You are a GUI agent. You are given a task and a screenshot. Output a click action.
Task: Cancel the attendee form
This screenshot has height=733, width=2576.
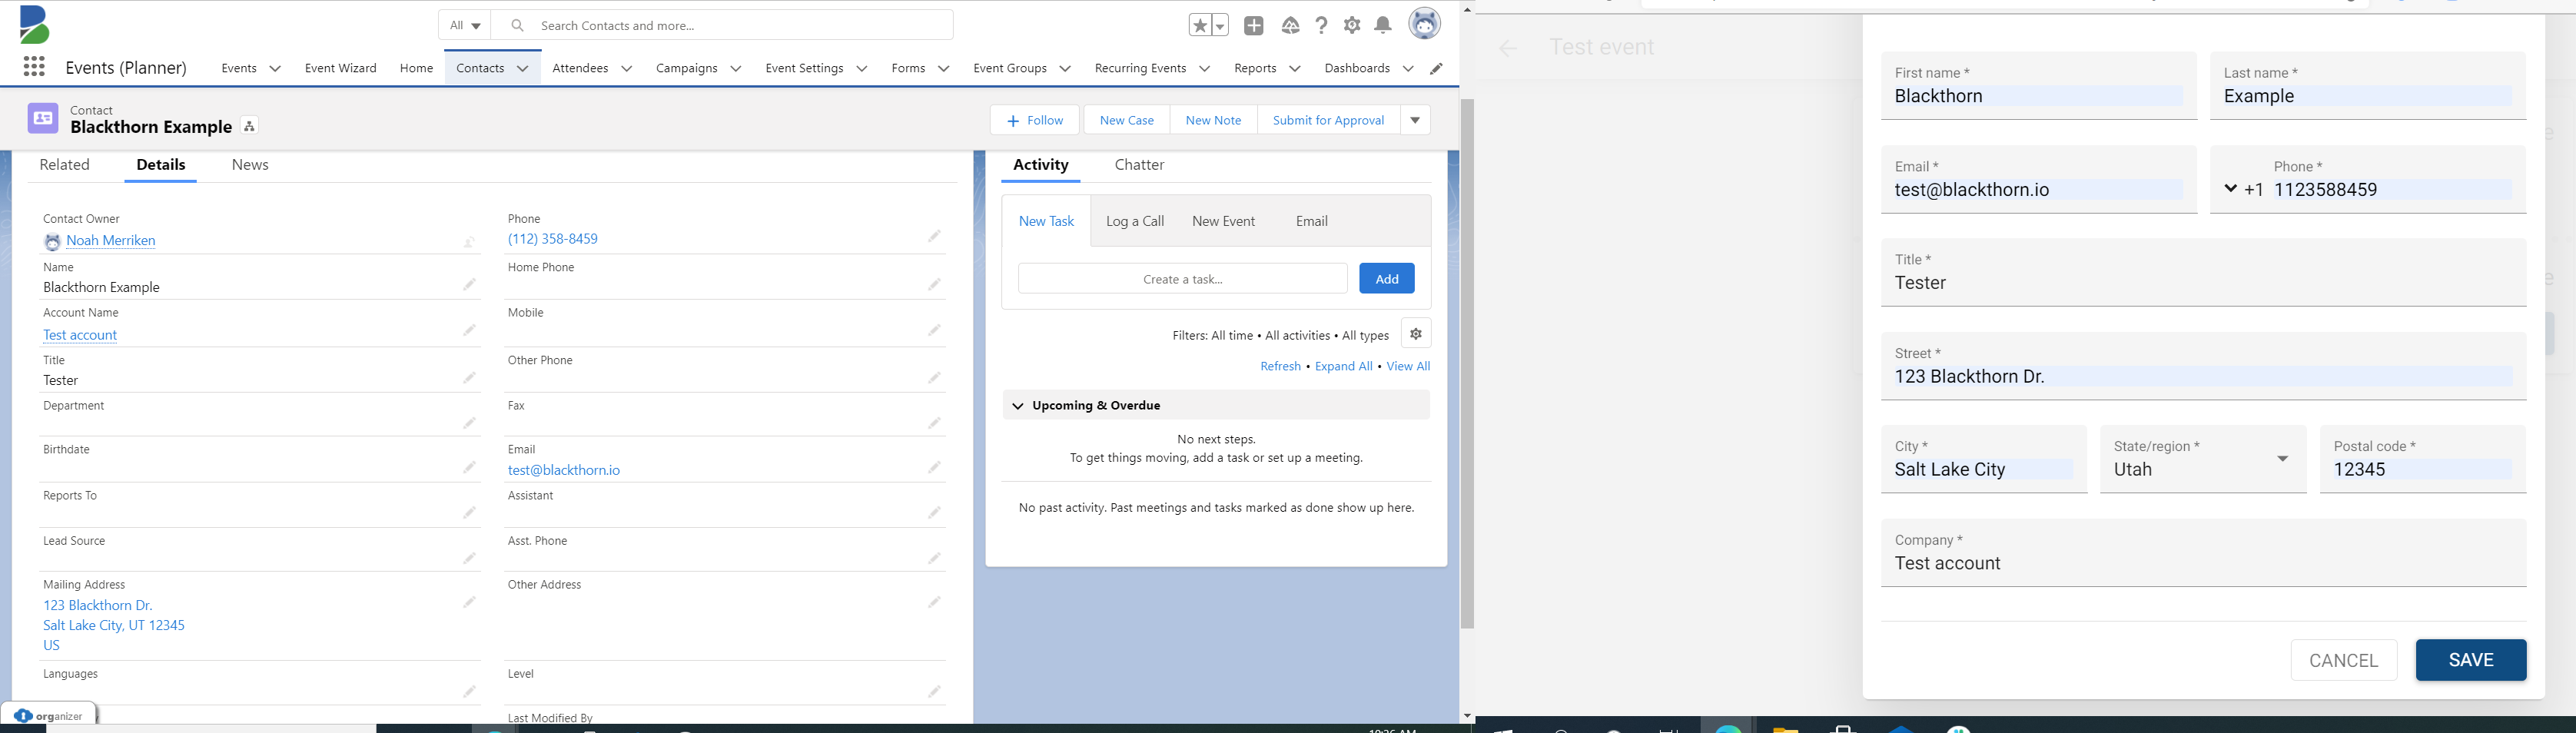[2343, 660]
